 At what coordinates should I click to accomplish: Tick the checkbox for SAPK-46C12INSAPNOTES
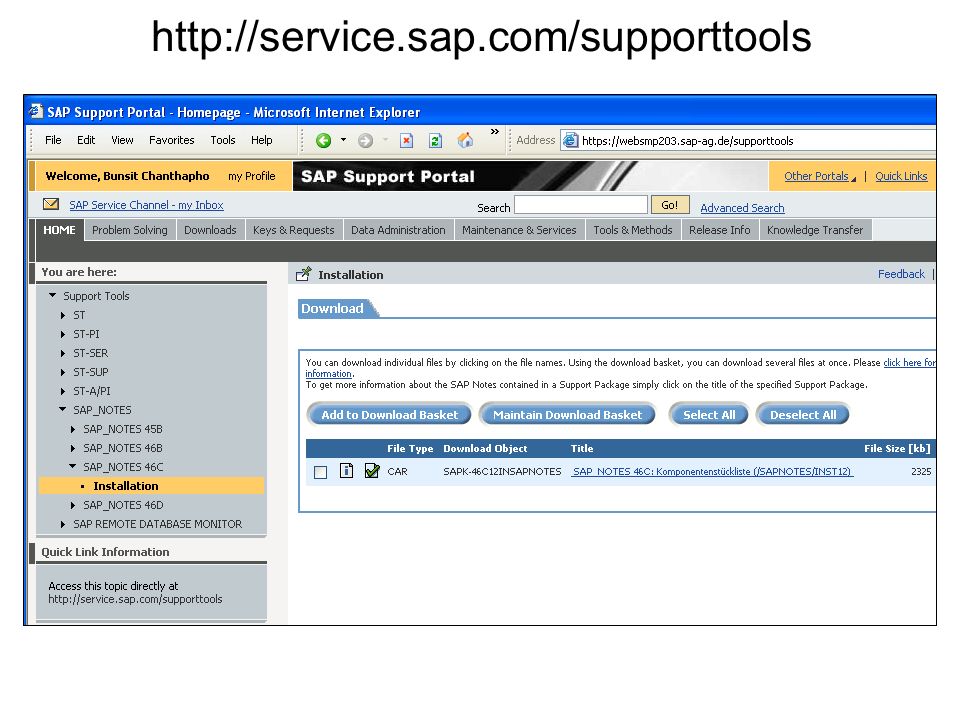tap(320, 472)
